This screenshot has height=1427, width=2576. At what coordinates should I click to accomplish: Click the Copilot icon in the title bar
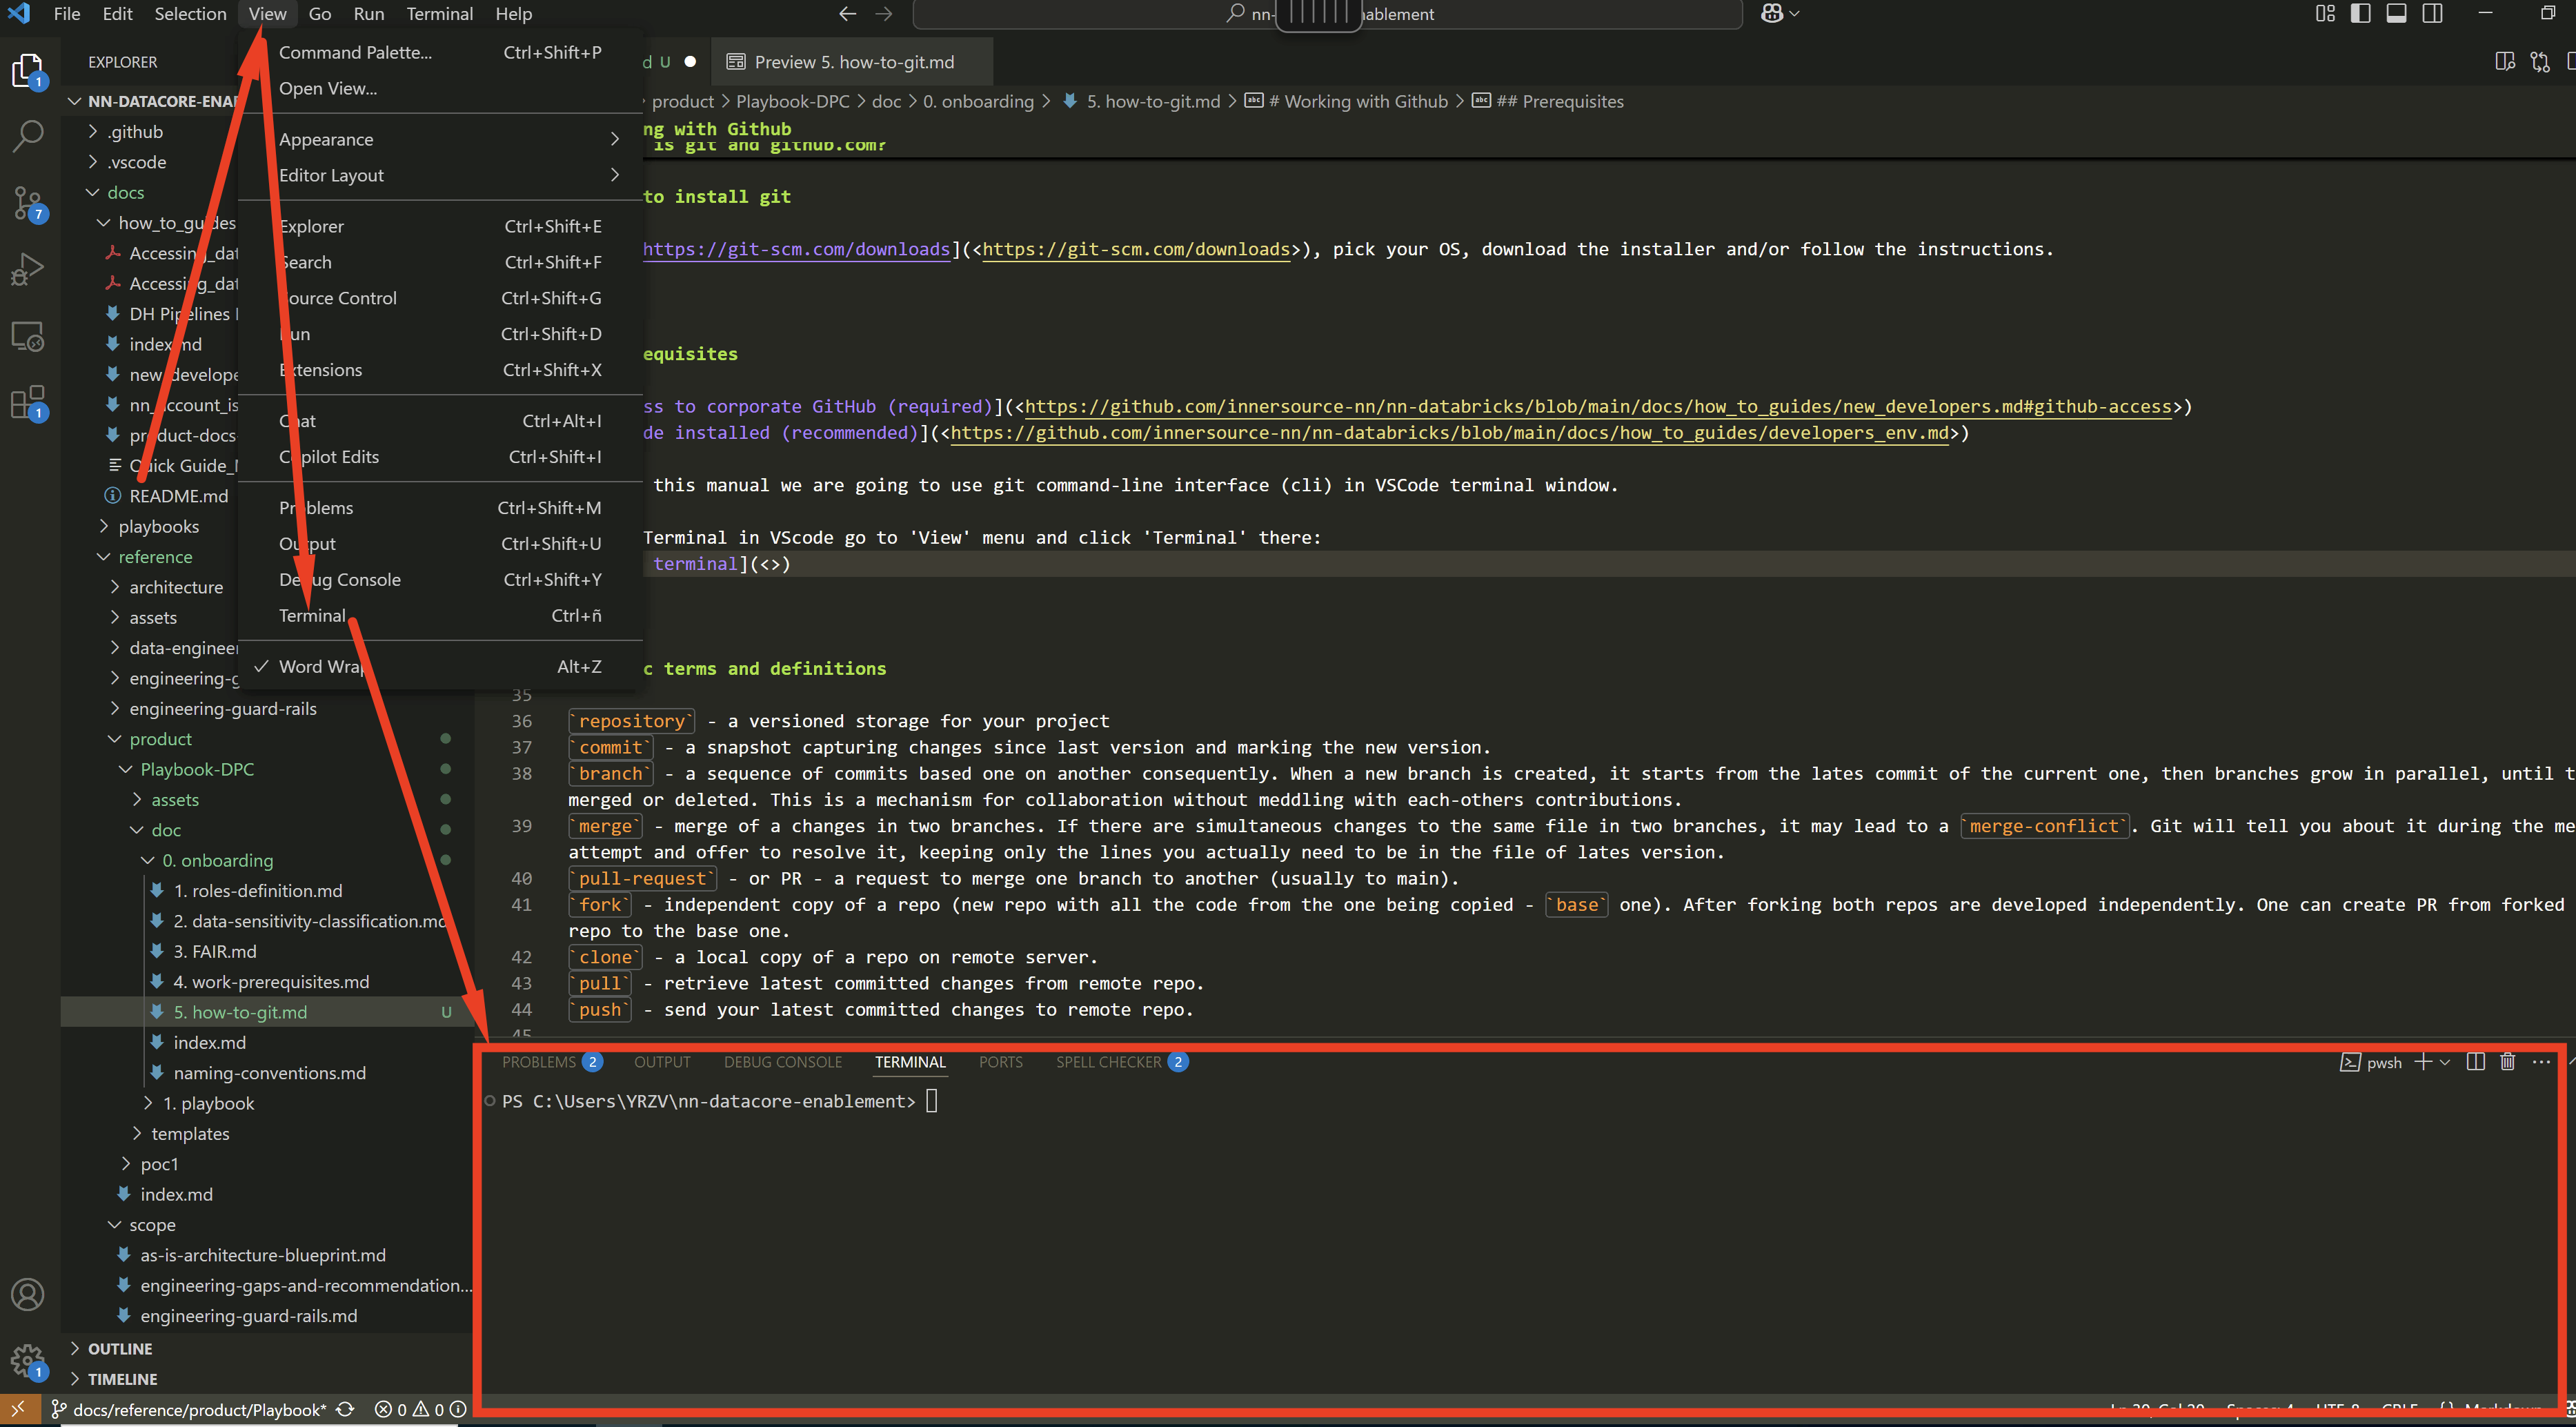click(1771, 14)
